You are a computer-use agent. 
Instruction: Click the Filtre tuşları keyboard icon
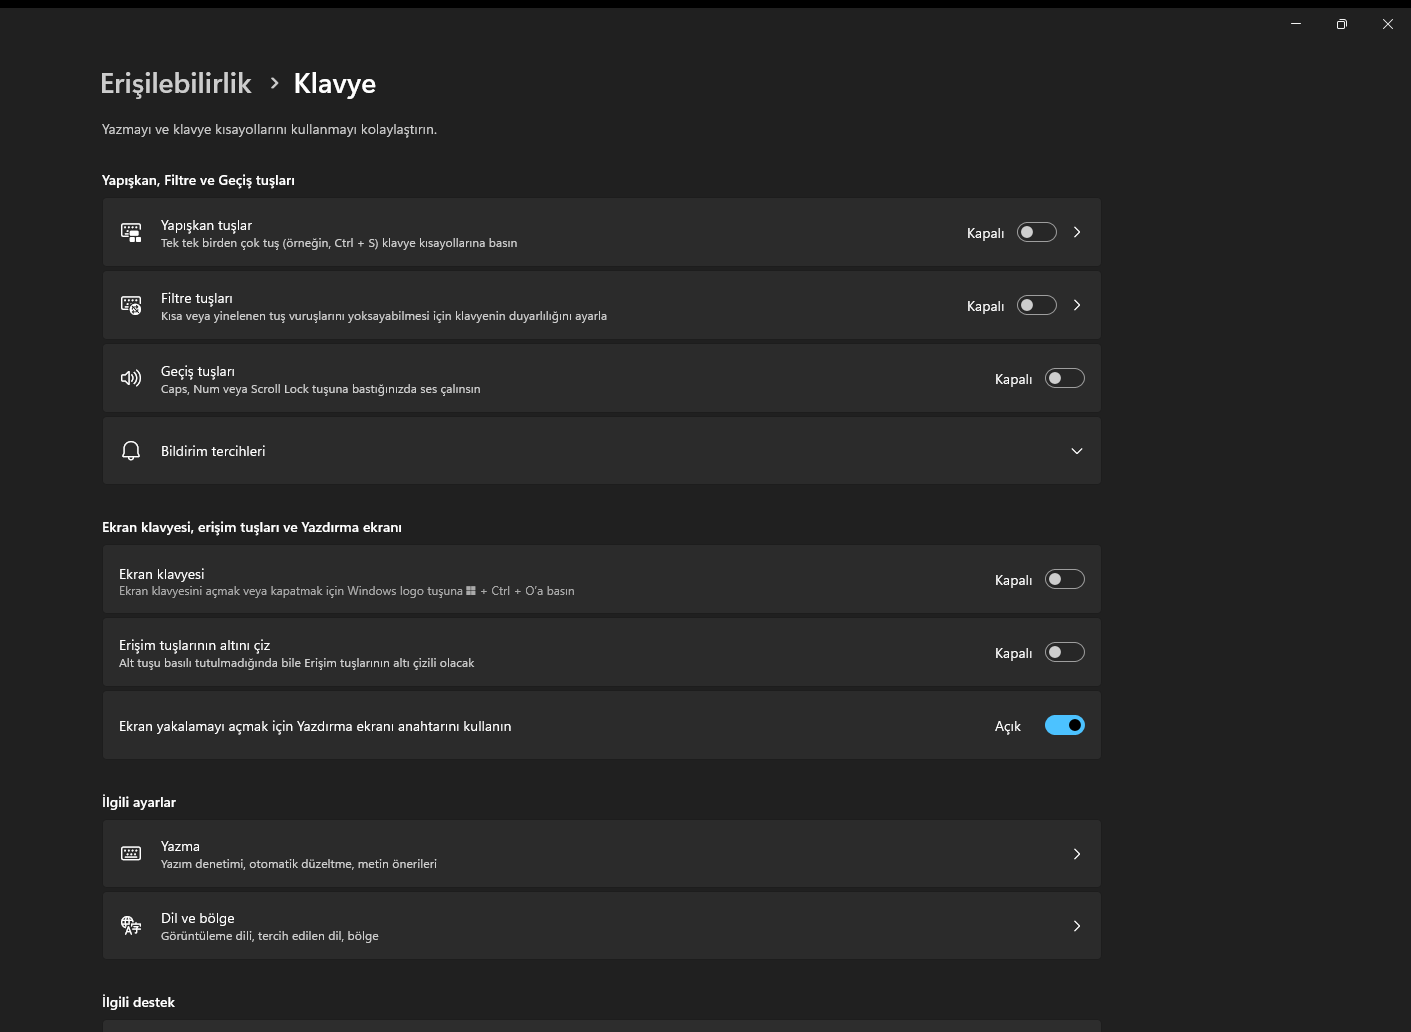(x=131, y=305)
